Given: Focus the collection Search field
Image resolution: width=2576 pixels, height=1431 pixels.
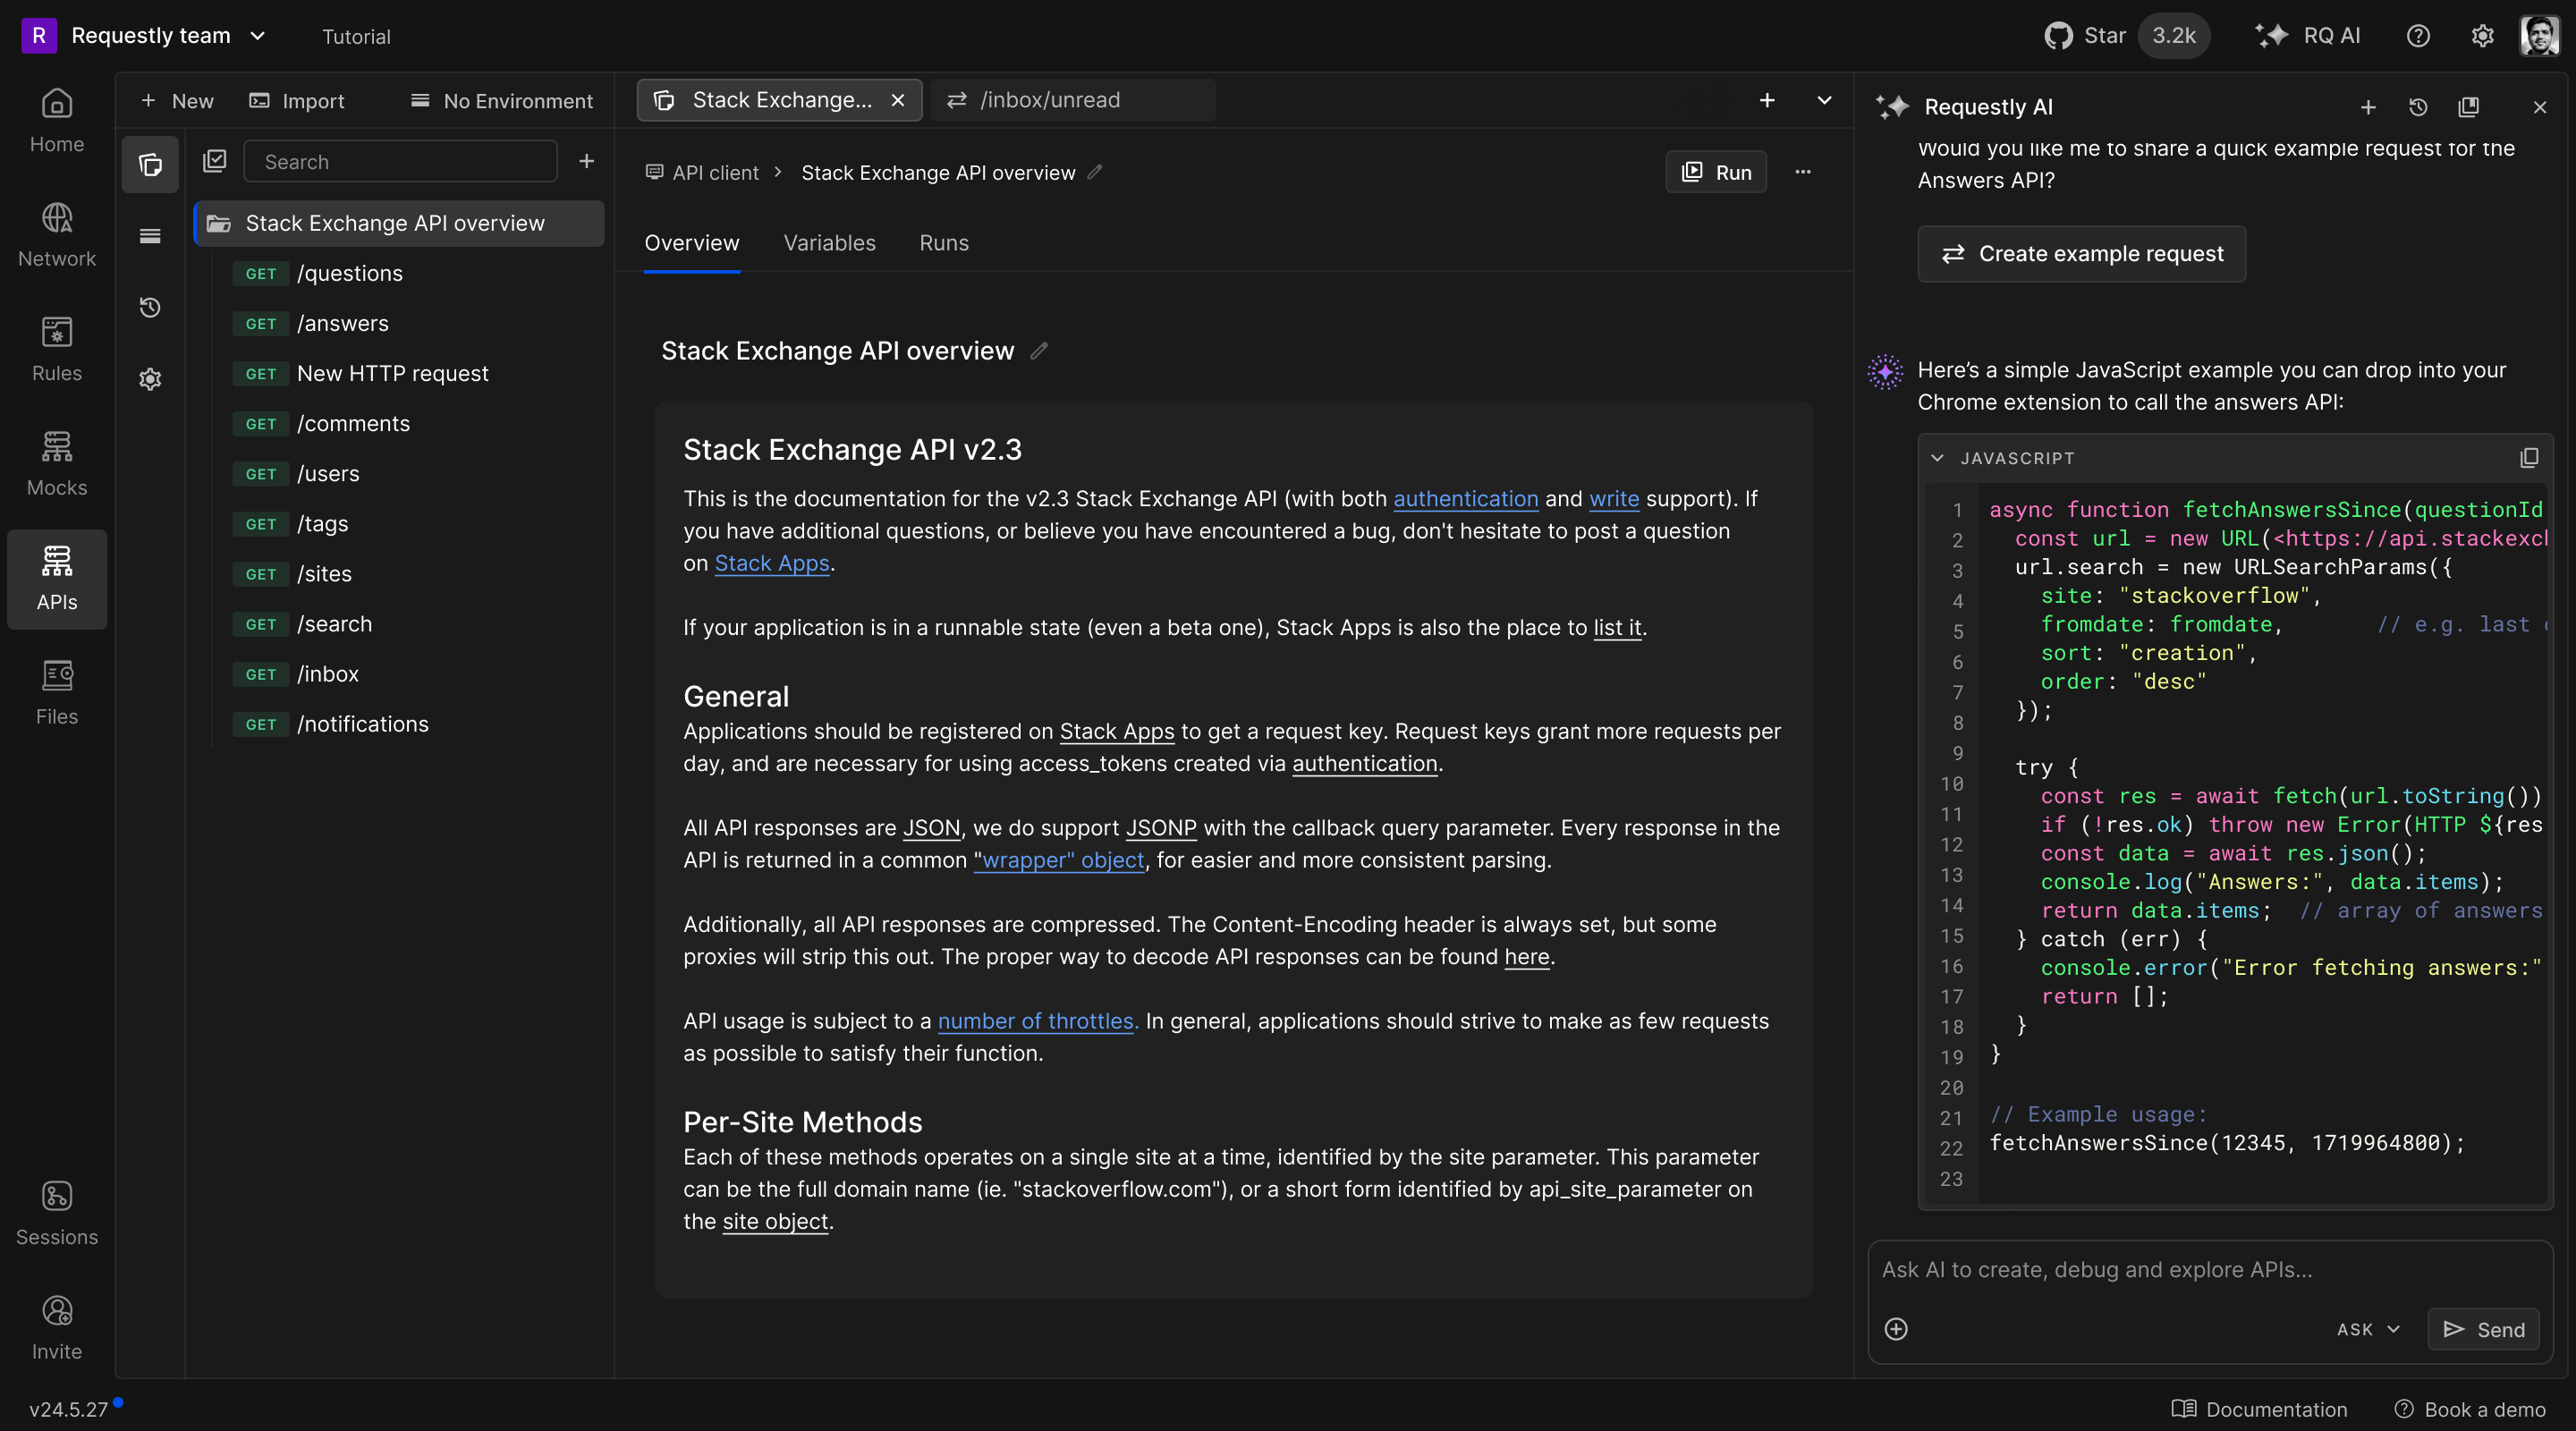Looking at the screenshot, I should point(400,161).
